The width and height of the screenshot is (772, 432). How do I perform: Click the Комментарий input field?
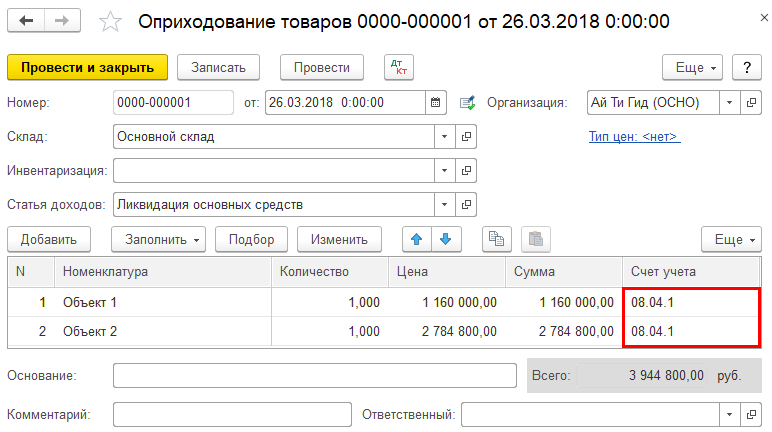pos(232,414)
